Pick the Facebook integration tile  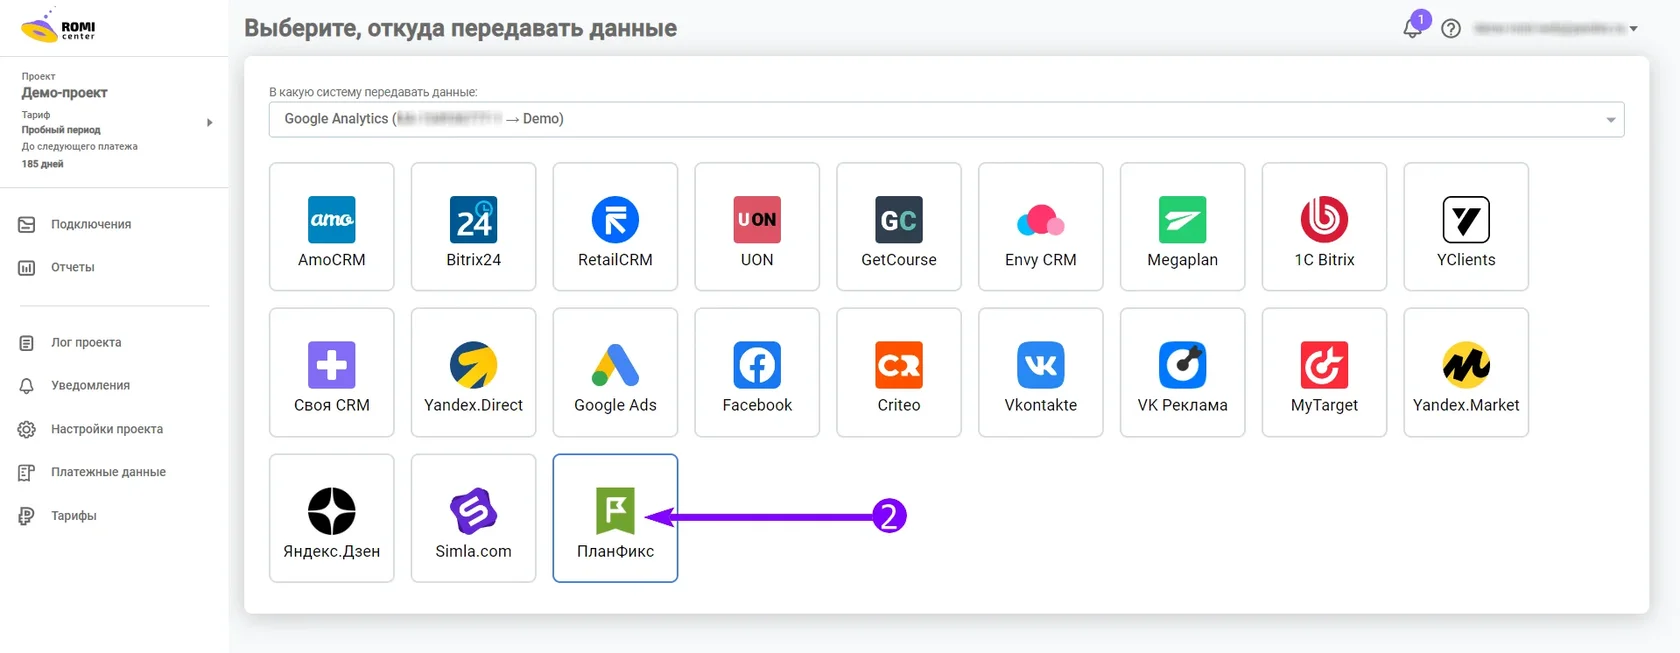click(x=757, y=373)
